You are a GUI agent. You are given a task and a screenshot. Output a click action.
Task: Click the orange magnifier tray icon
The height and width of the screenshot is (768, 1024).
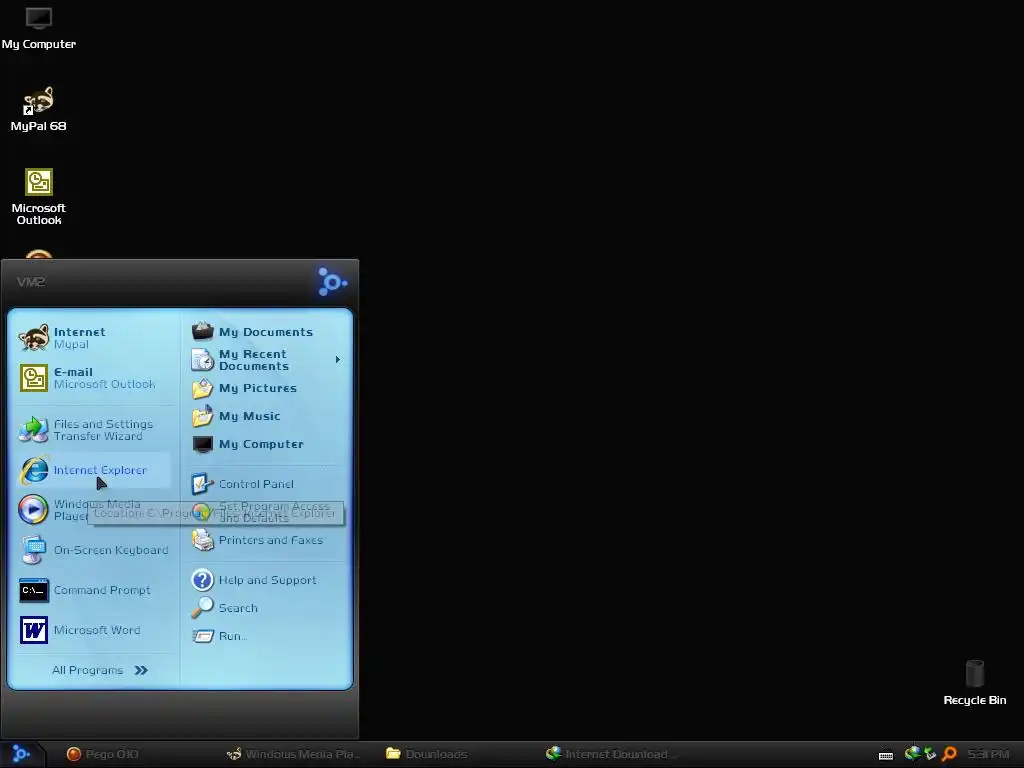950,754
